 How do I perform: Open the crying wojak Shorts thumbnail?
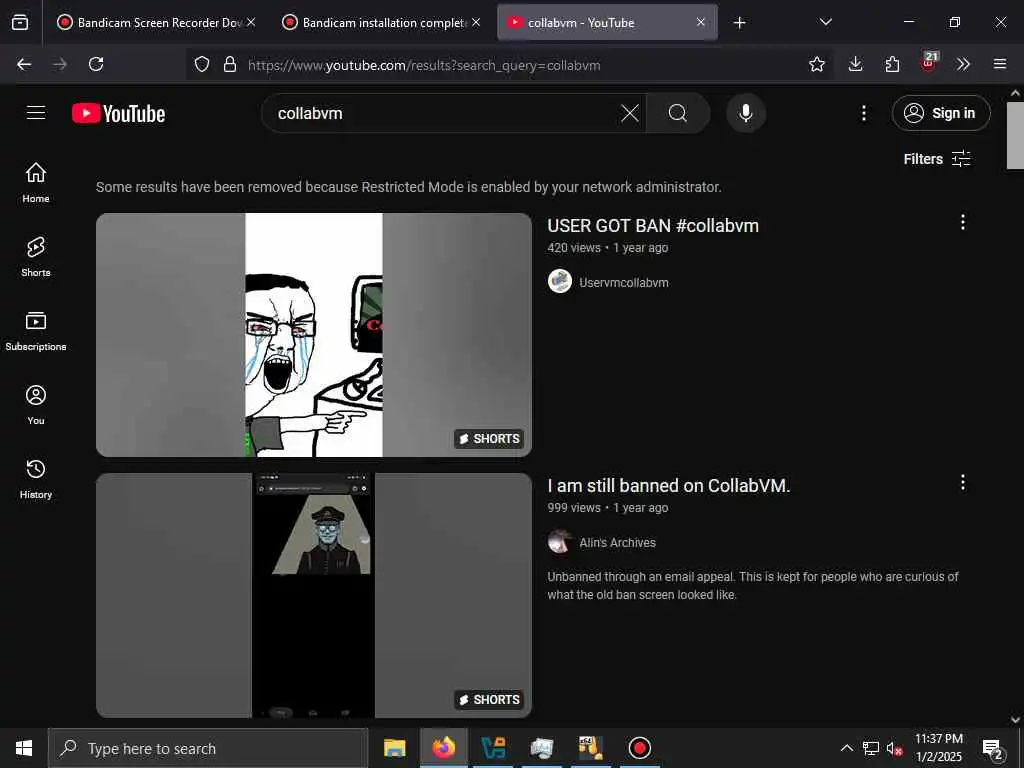[313, 334]
